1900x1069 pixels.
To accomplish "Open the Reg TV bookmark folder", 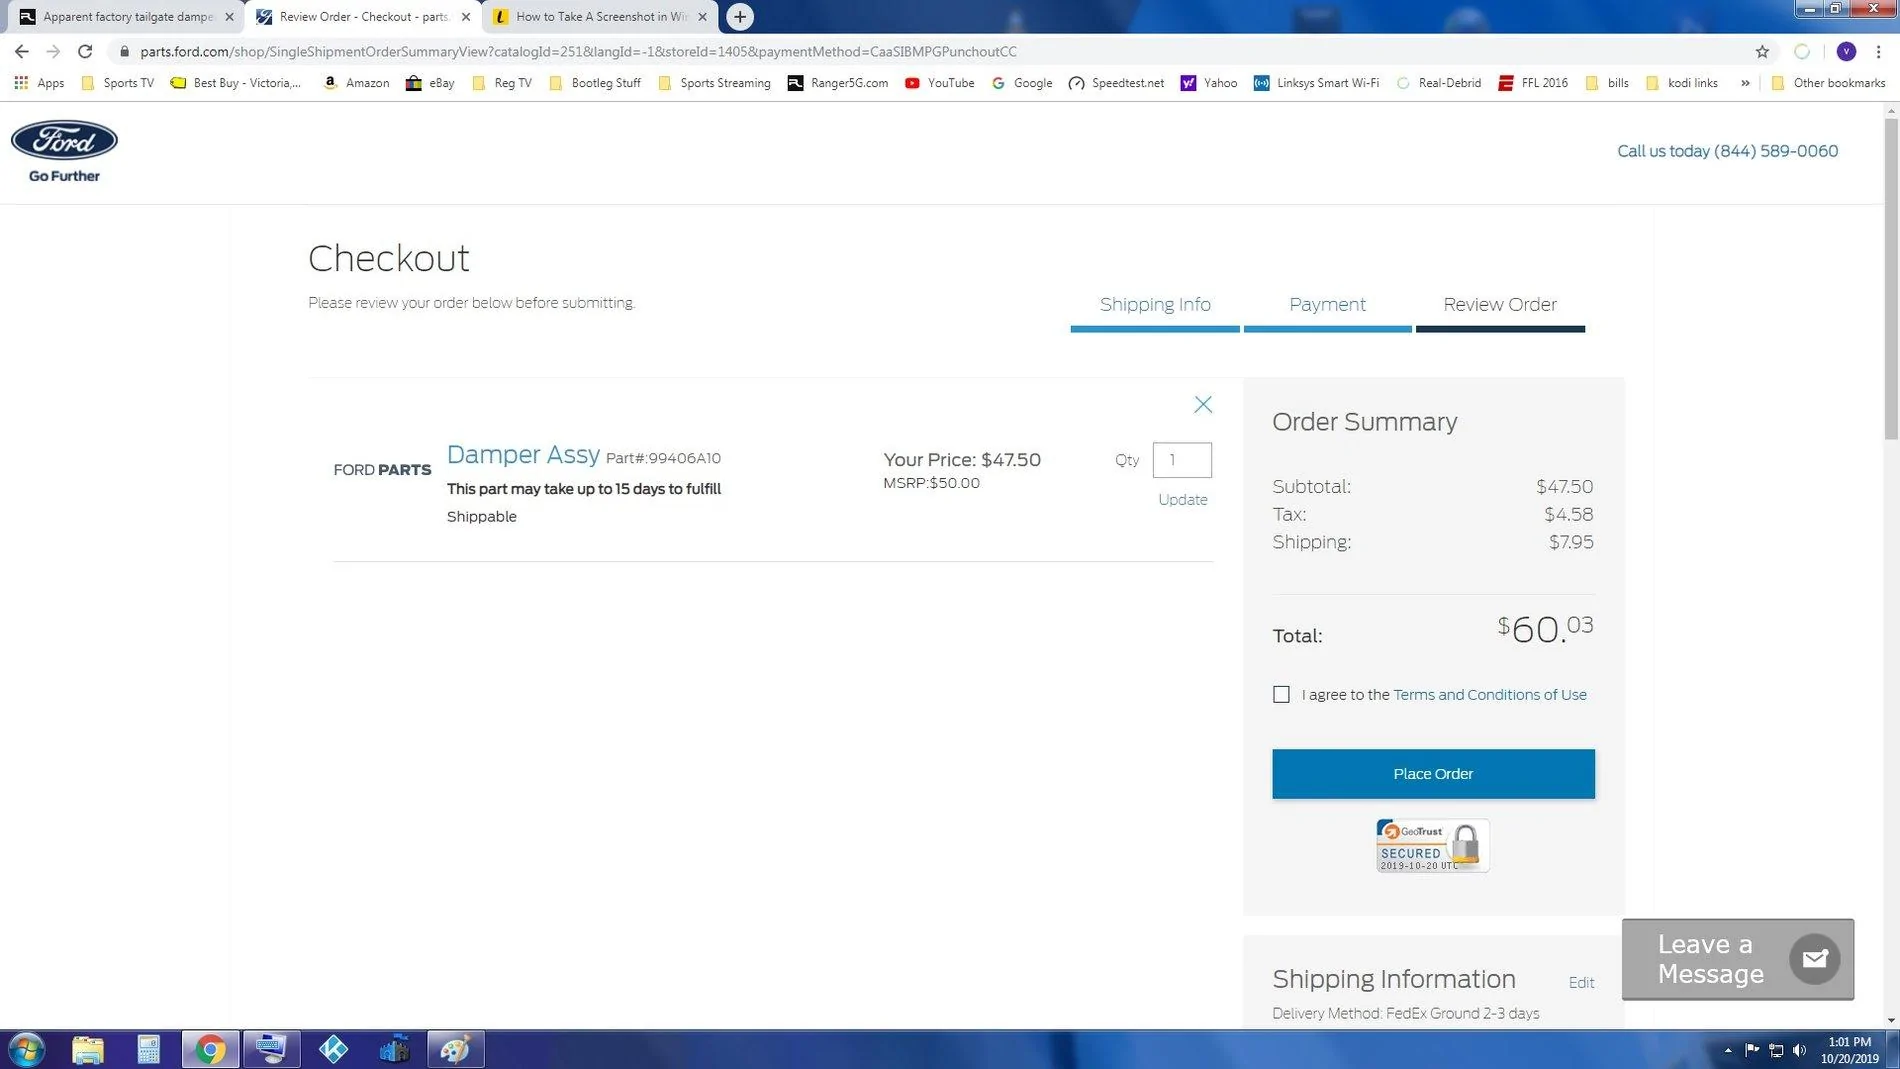I will [502, 83].
